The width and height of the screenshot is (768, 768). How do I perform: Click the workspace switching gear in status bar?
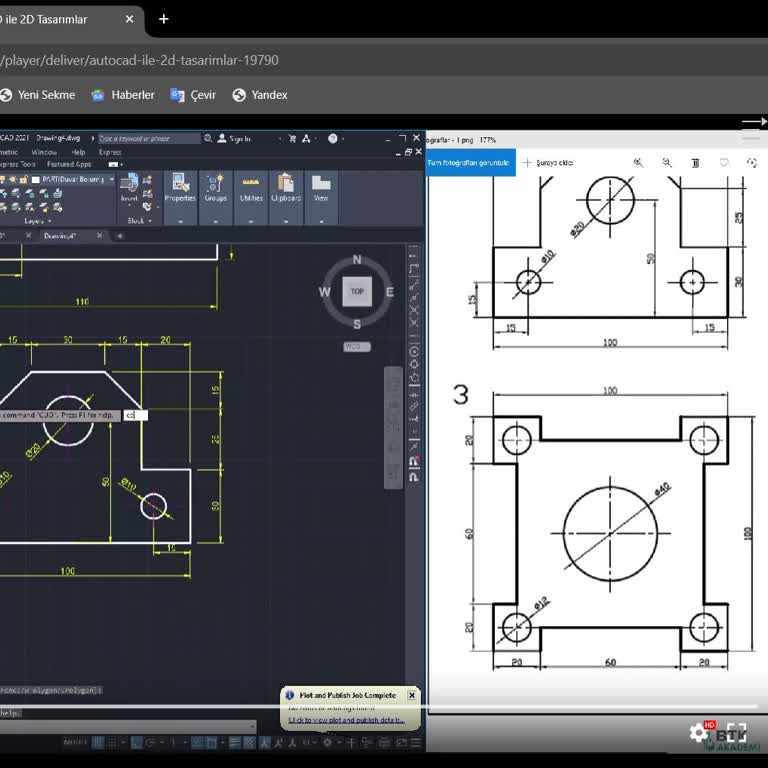327,743
